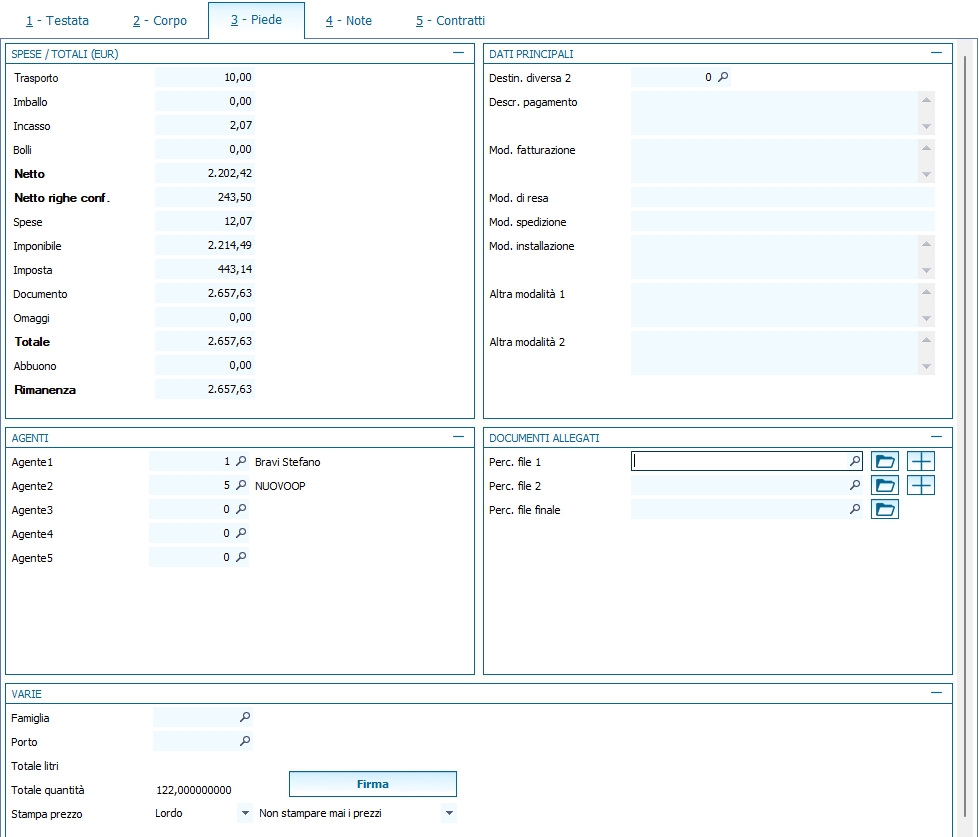Expand the 'Non stampare mai i prezzi' dropdown
The width and height of the screenshot is (979, 837).
449,813
